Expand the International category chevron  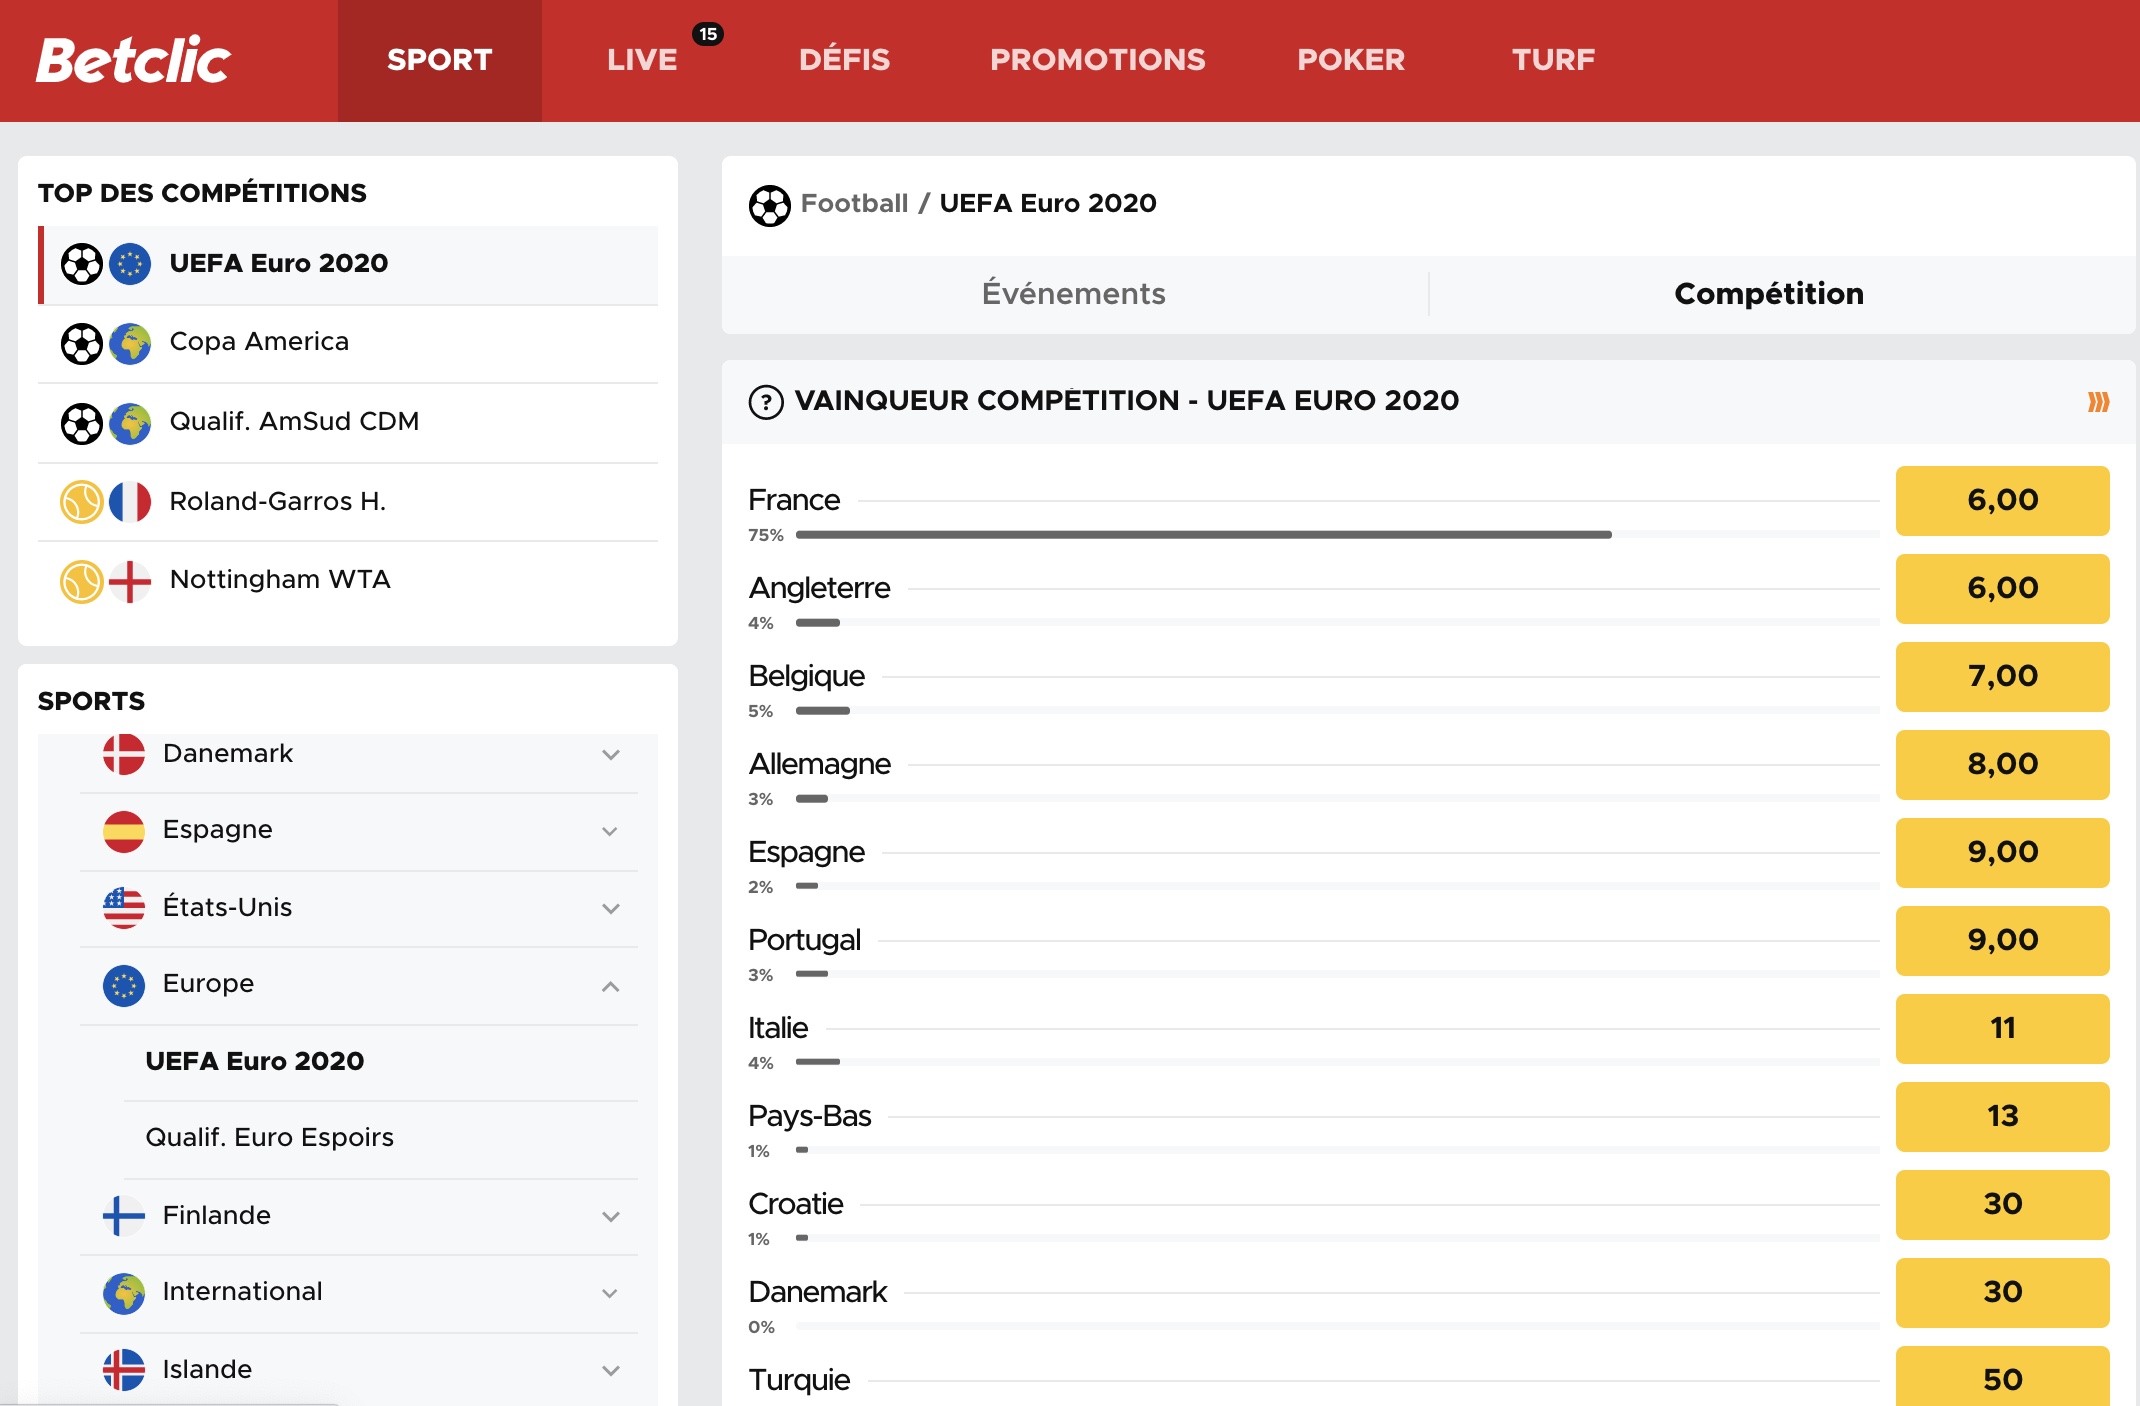[611, 1293]
